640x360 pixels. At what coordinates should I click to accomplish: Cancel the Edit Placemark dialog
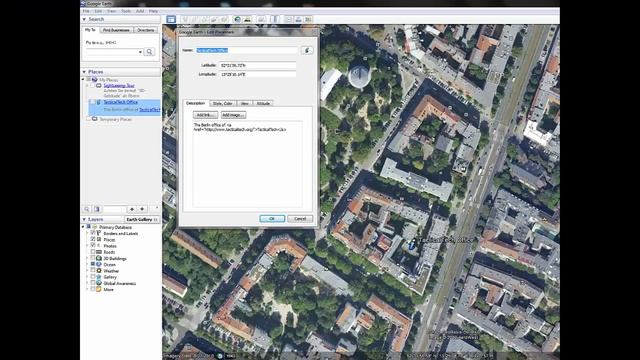pyautogui.click(x=300, y=219)
